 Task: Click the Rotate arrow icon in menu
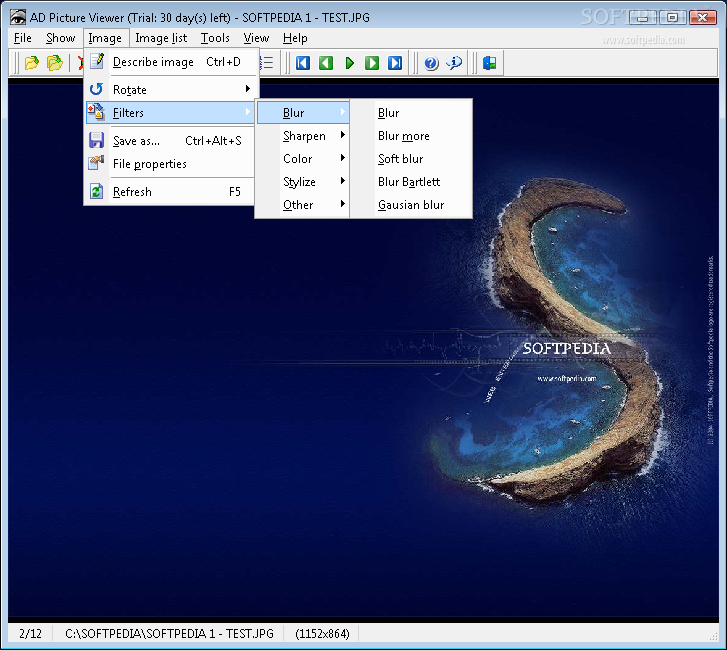pos(96,89)
